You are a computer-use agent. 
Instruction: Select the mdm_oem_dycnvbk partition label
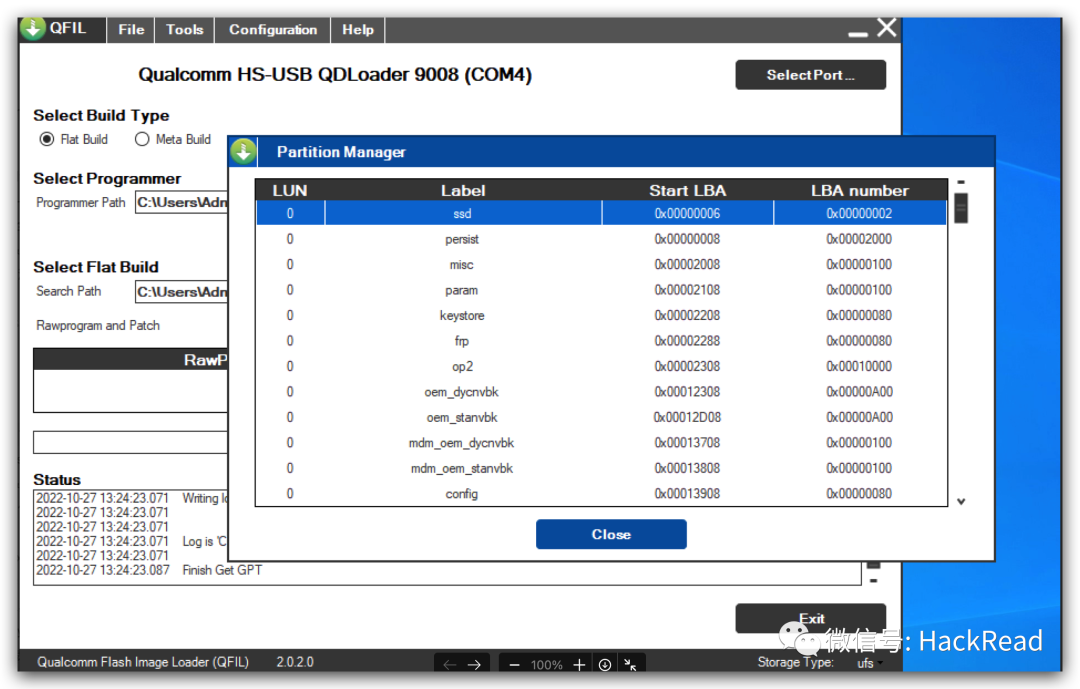(461, 443)
